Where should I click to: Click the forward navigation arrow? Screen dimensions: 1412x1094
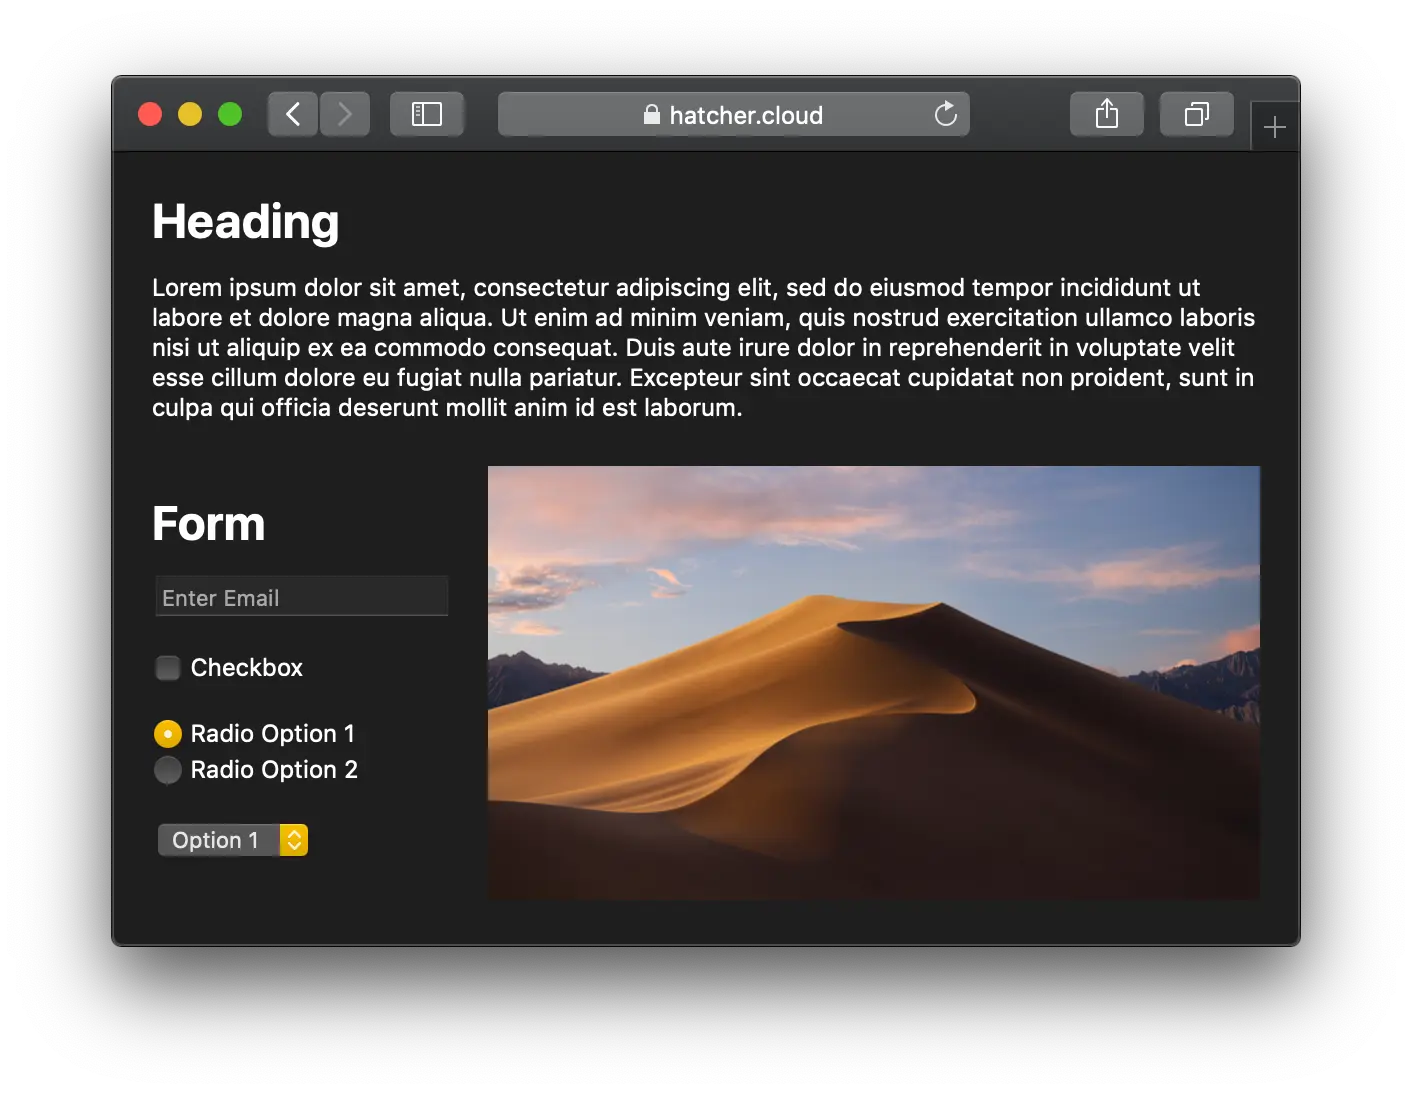click(x=344, y=114)
